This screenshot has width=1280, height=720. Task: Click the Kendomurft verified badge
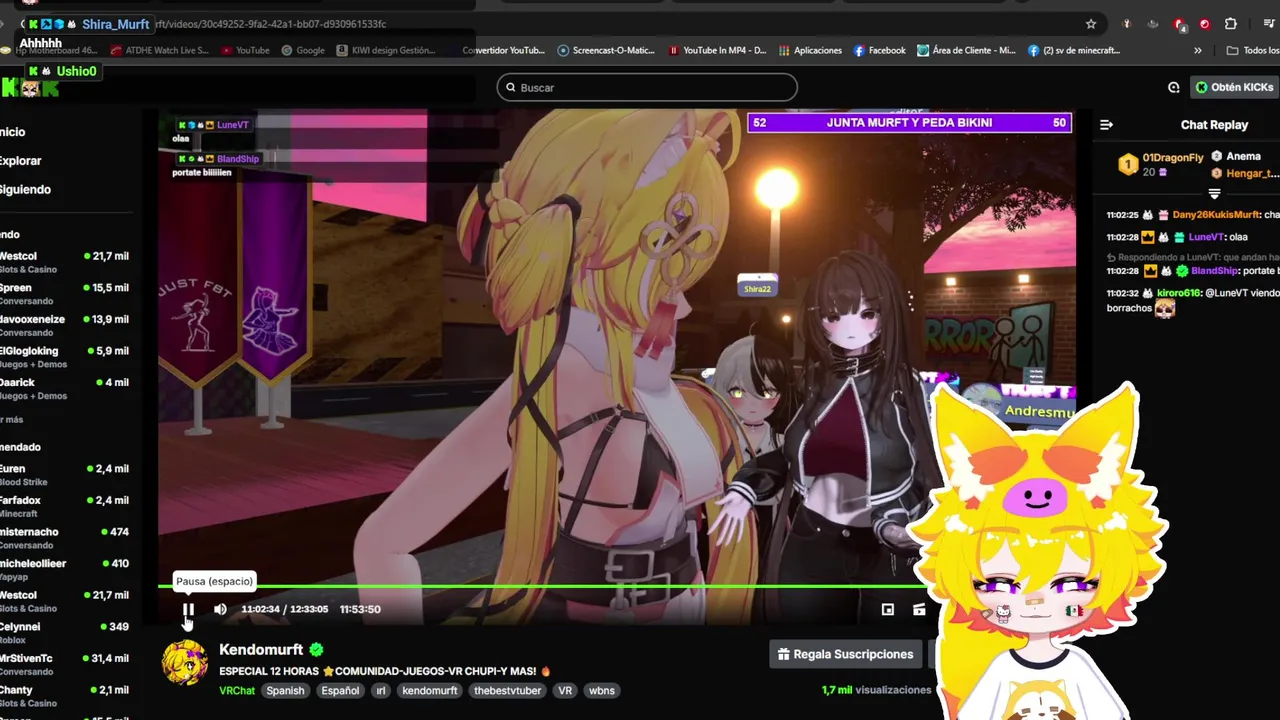(316, 650)
